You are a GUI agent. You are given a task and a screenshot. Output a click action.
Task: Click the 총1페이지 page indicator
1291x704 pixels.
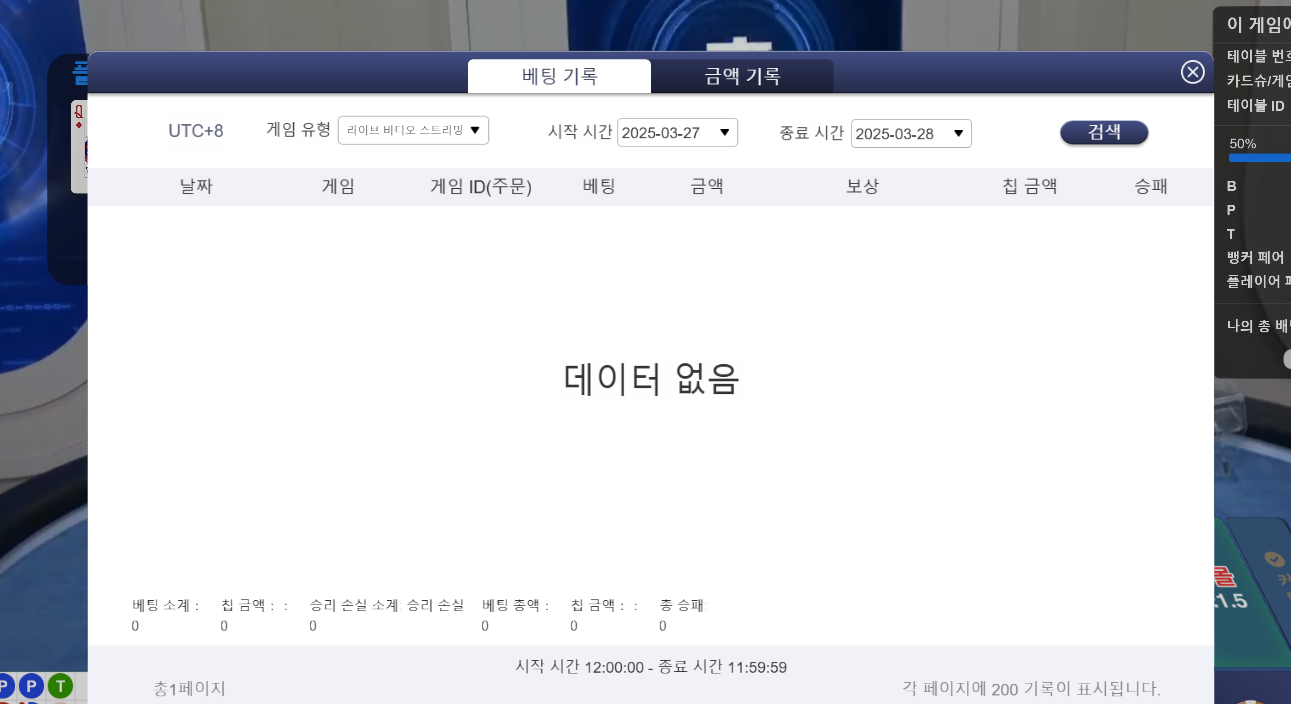190,689
